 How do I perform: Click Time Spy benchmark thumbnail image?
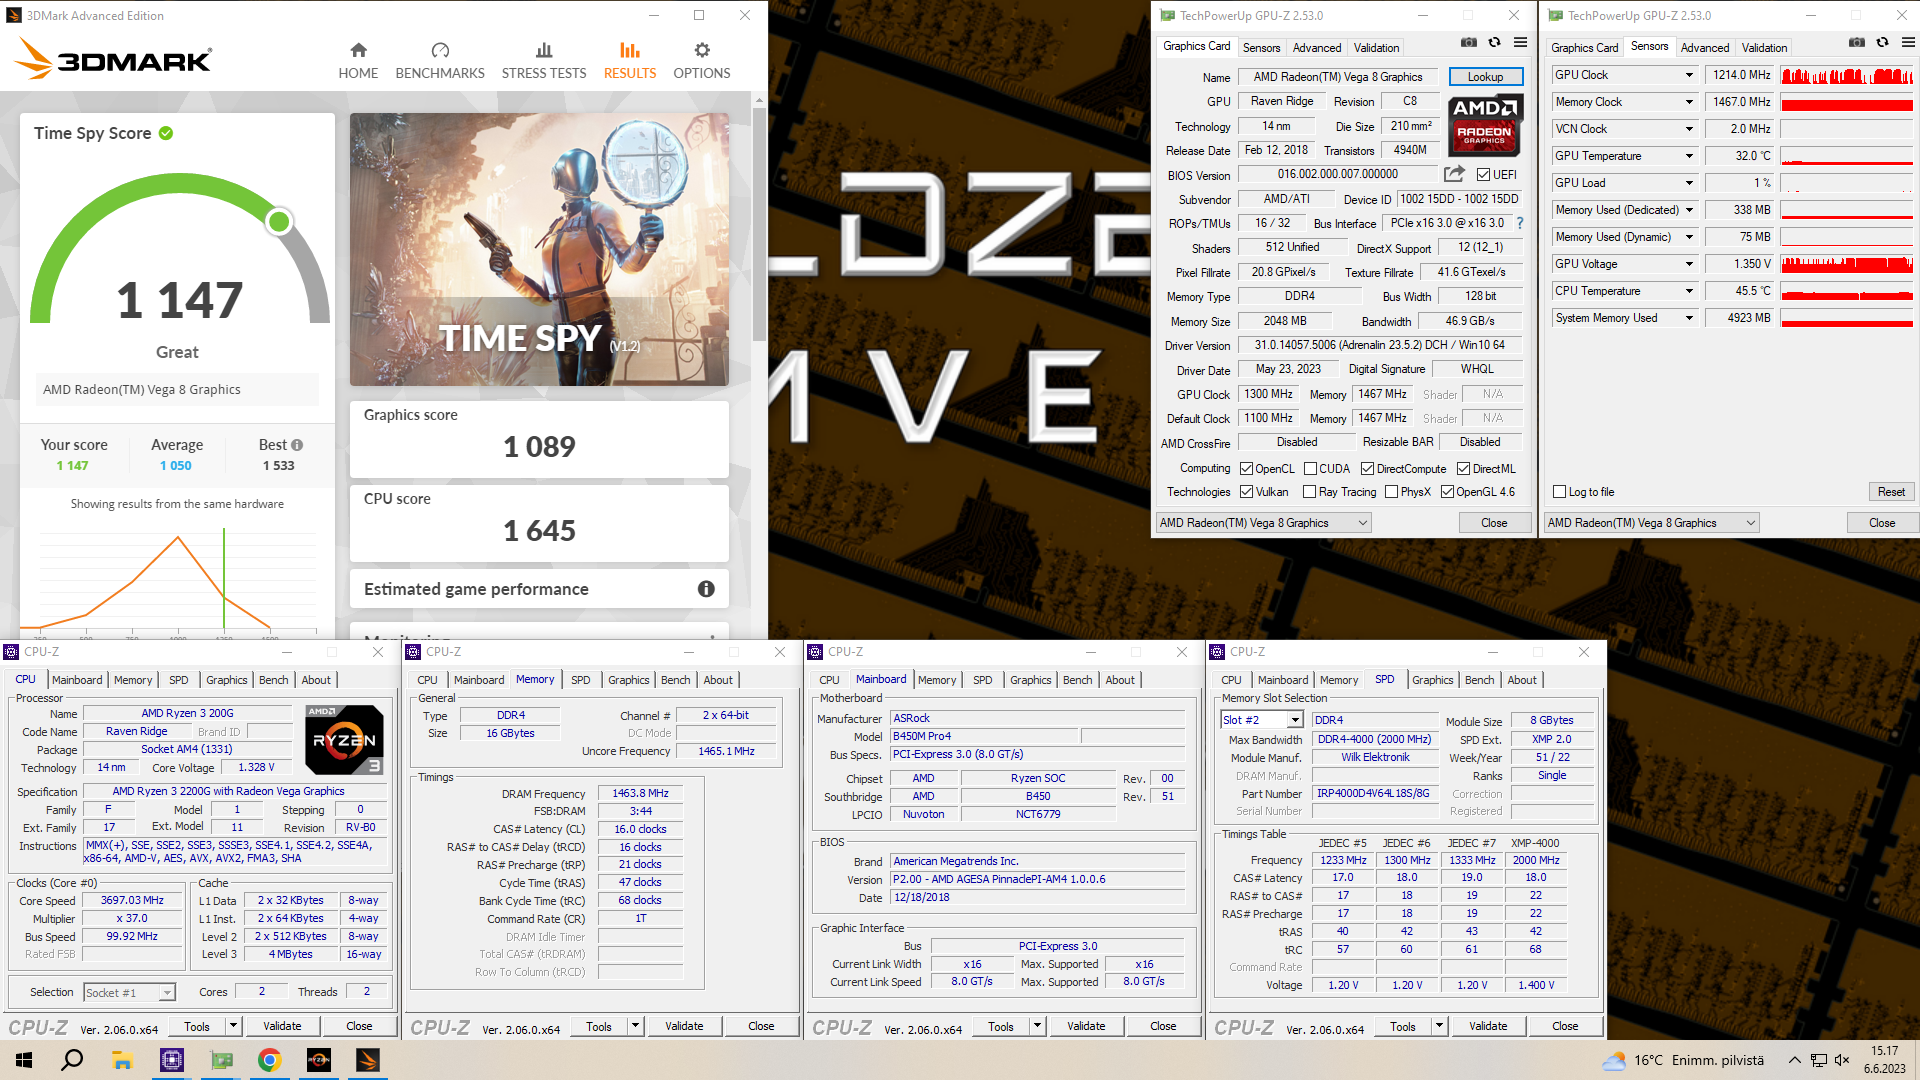tap(539, 249)
